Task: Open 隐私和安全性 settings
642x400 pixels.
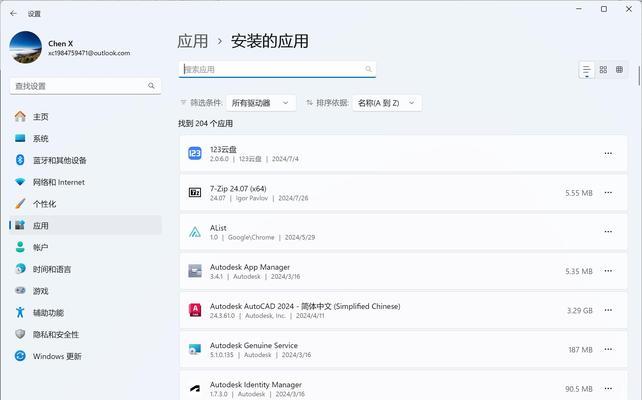Action: (85, 334)
